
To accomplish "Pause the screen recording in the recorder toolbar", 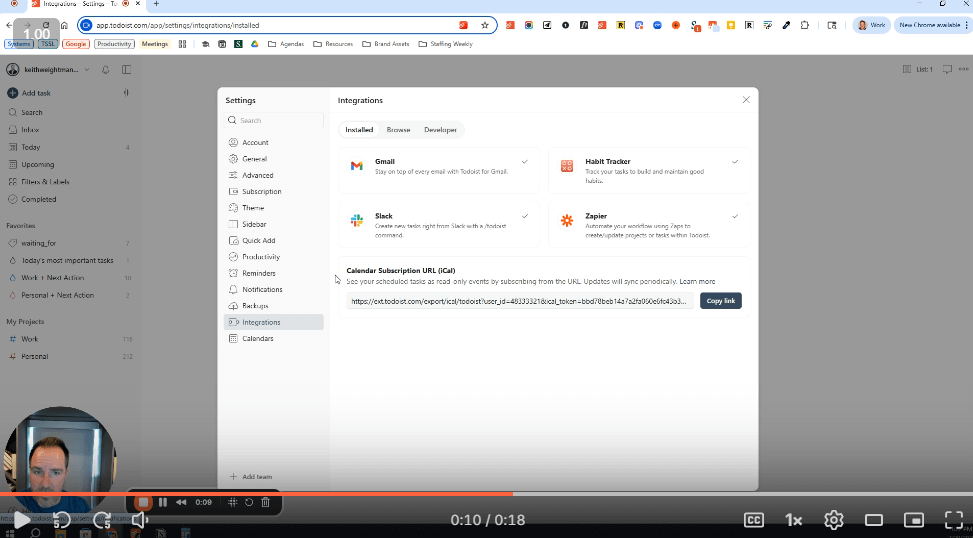I will coord(163,502).
